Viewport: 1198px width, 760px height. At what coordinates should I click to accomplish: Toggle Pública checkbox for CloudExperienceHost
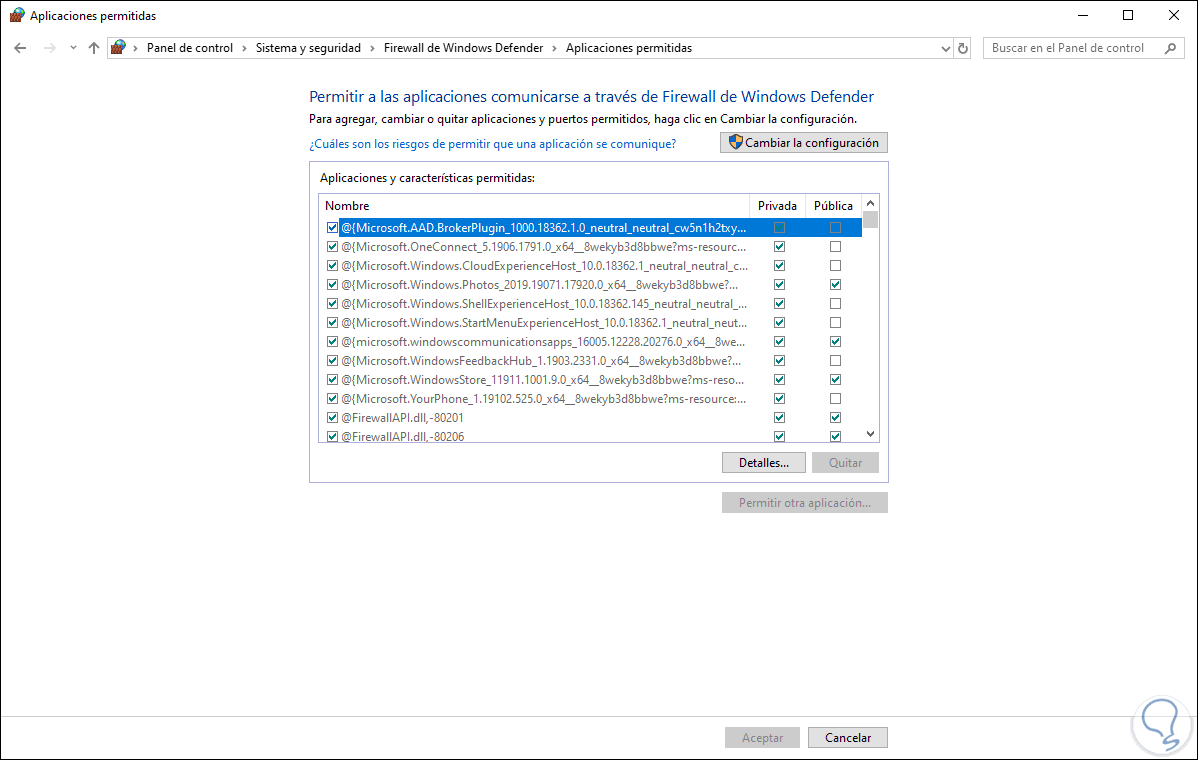coord(835,266)
